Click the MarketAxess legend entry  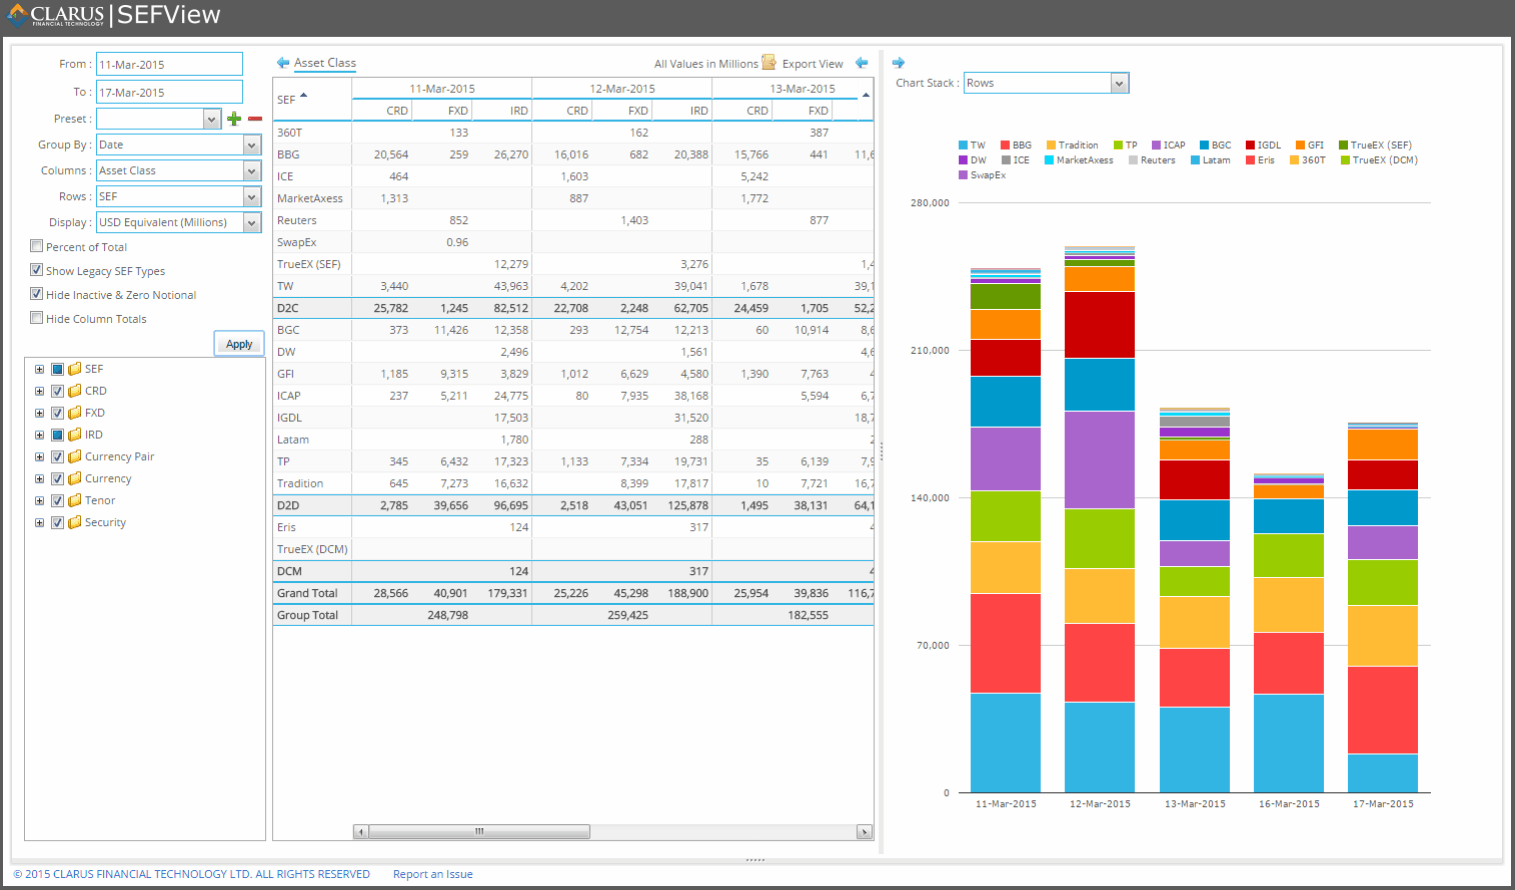pyautogui.click(x=1079, y=160)
